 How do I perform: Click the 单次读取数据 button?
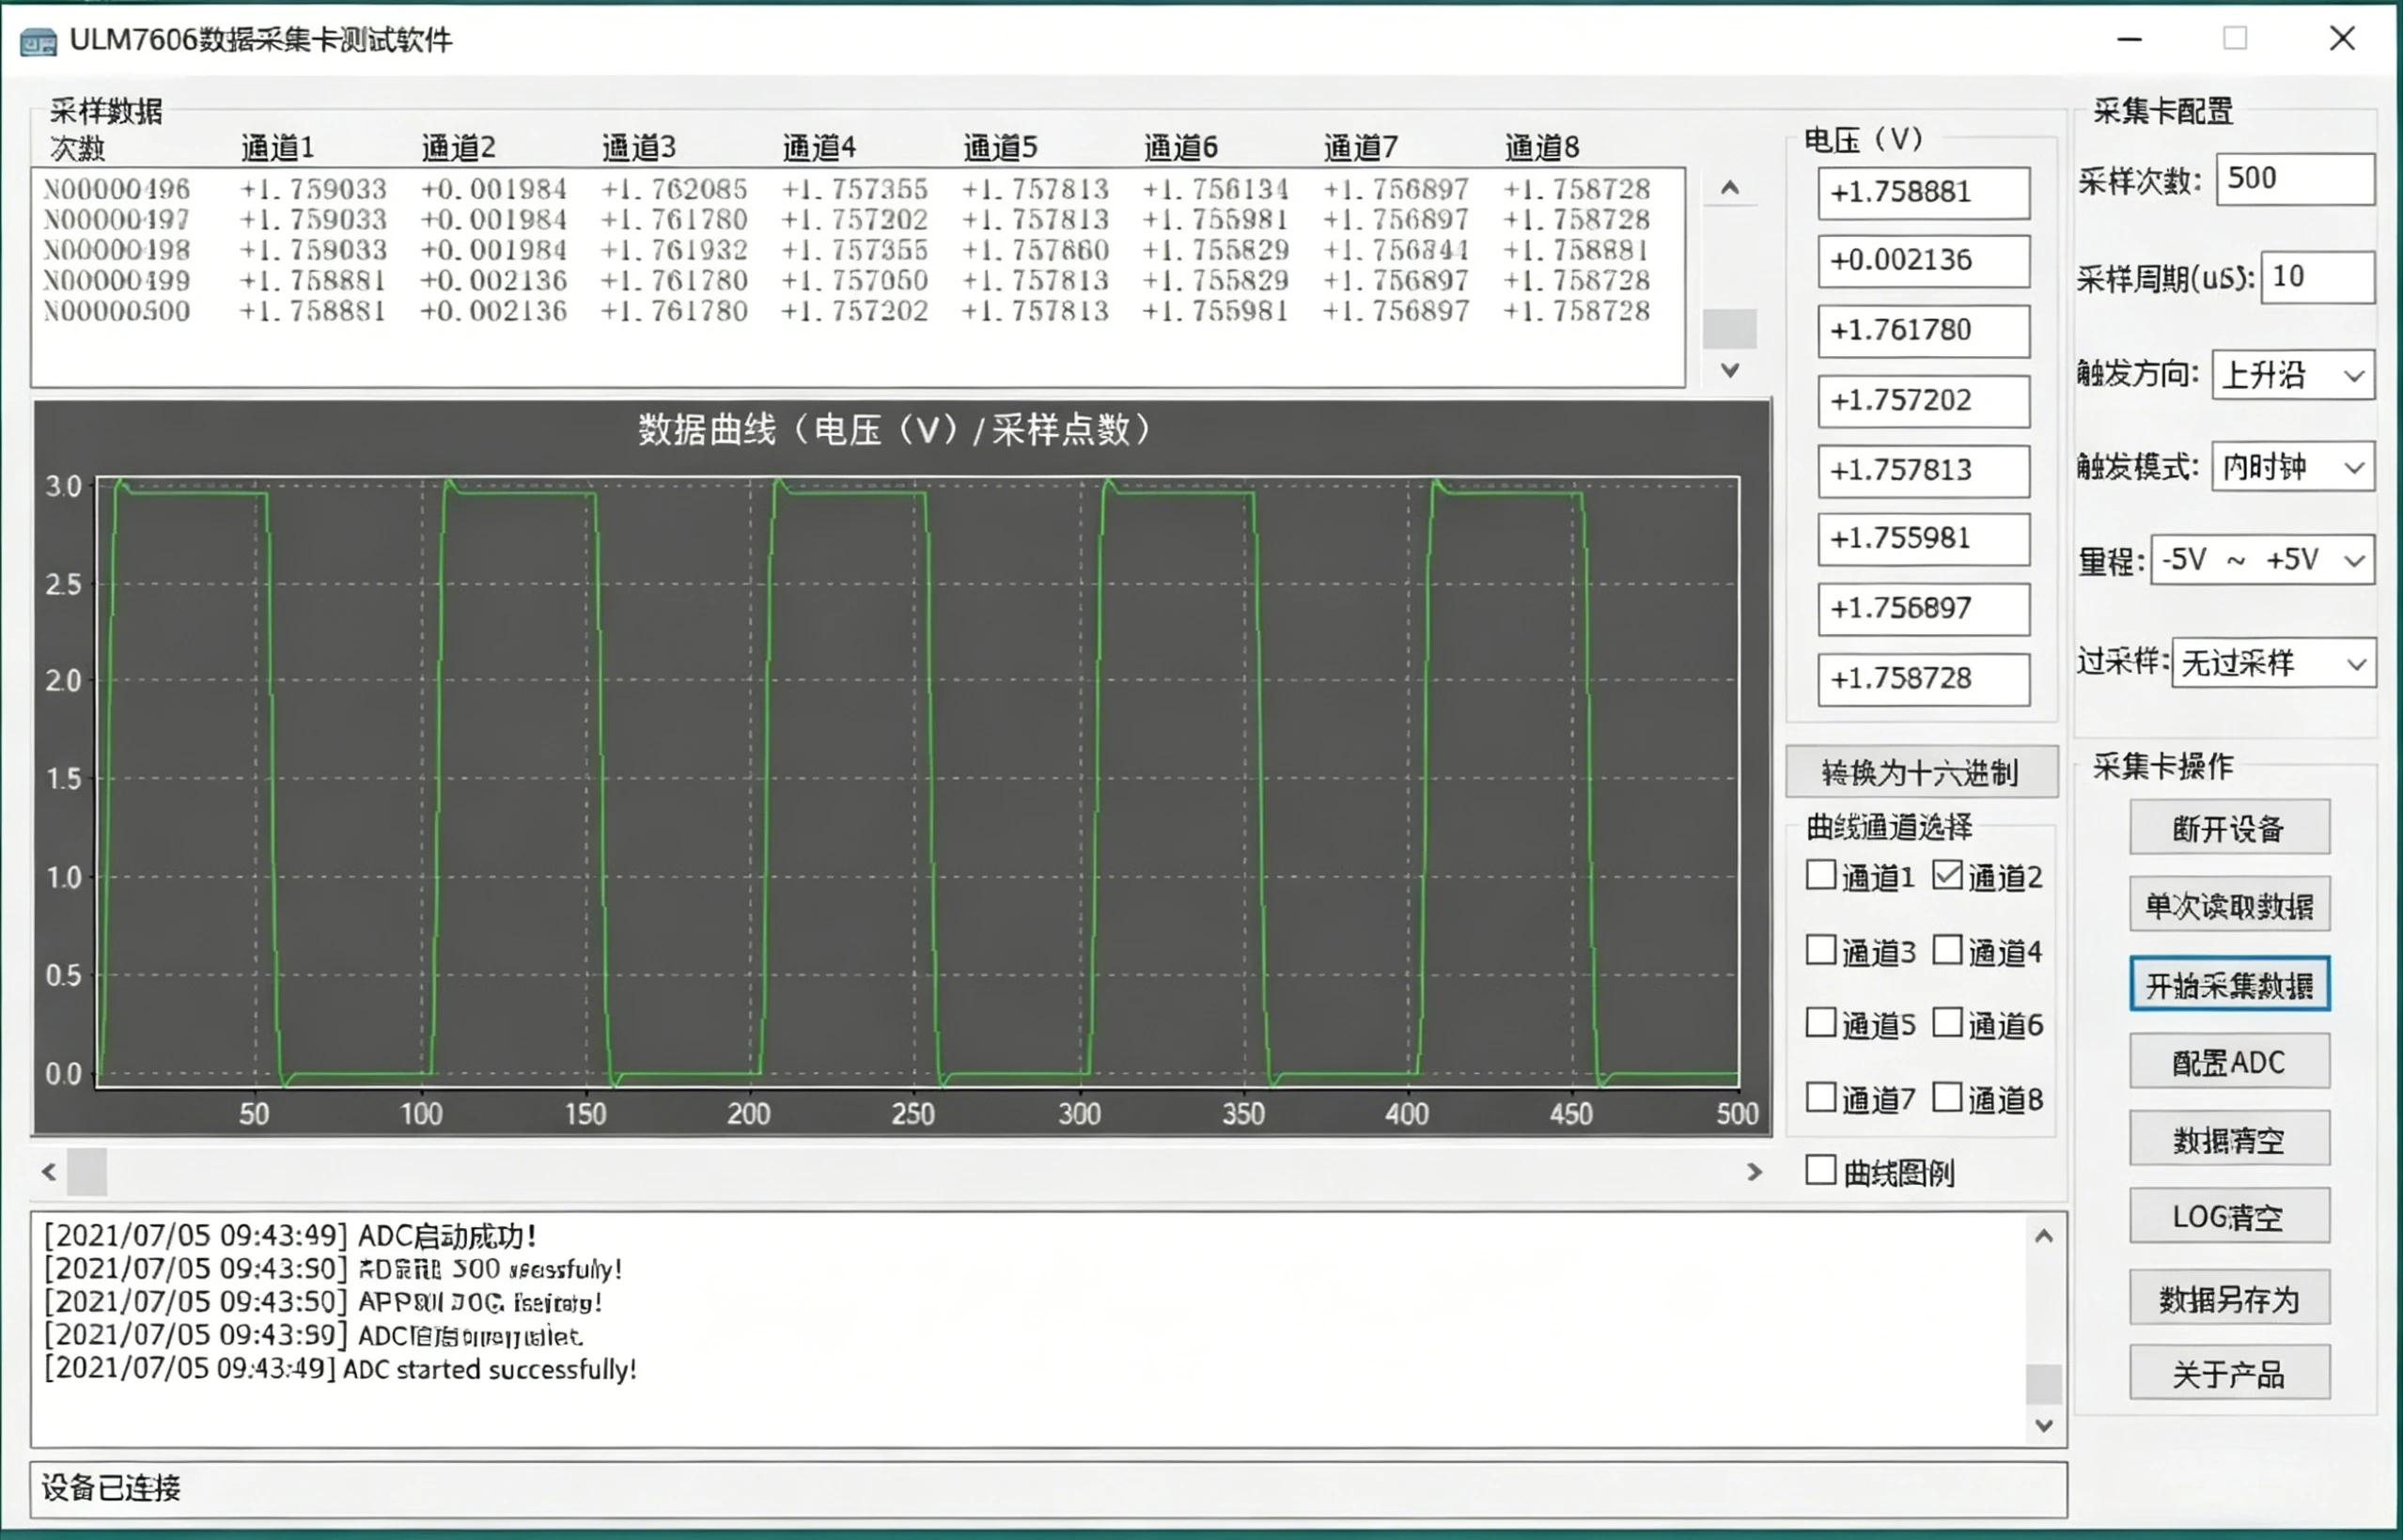coord(2229,905)
